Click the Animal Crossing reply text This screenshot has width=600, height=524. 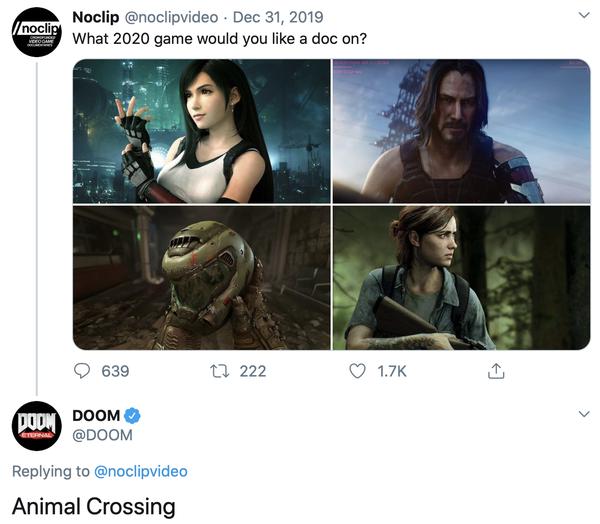coord(94,506)
